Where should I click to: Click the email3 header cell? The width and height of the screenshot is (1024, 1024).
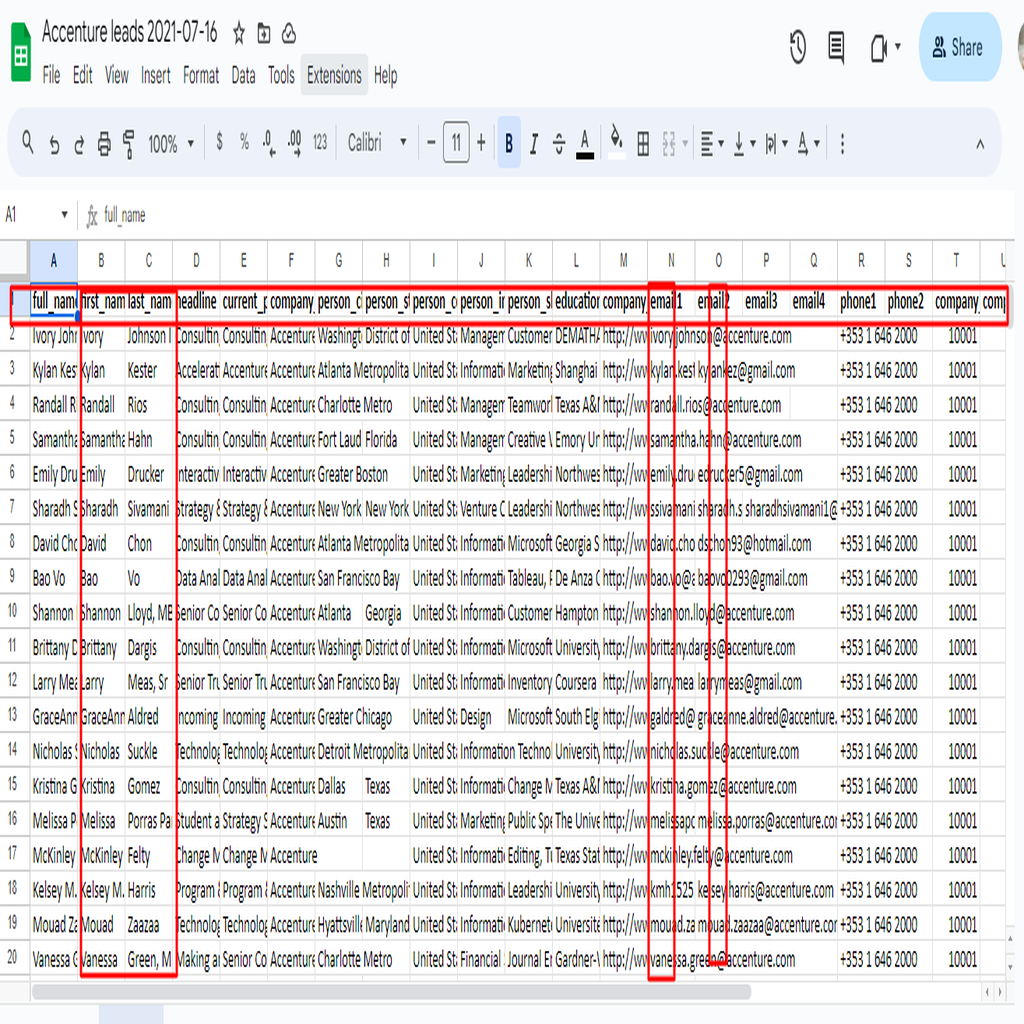click(x=765, y=301)
